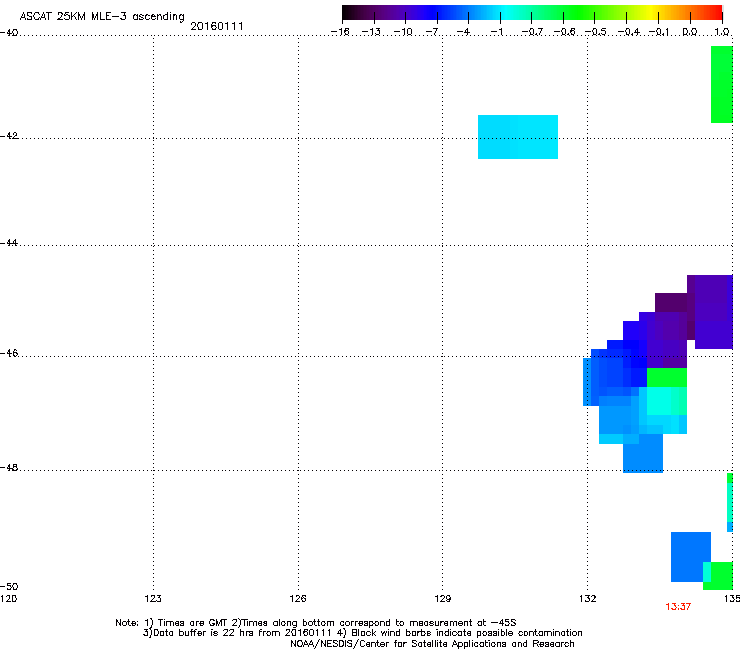This screenshot has width=740, height=650.
Task: Click the note line starting "Note: 1) Times are GMT"
Action: pos(316,623)
